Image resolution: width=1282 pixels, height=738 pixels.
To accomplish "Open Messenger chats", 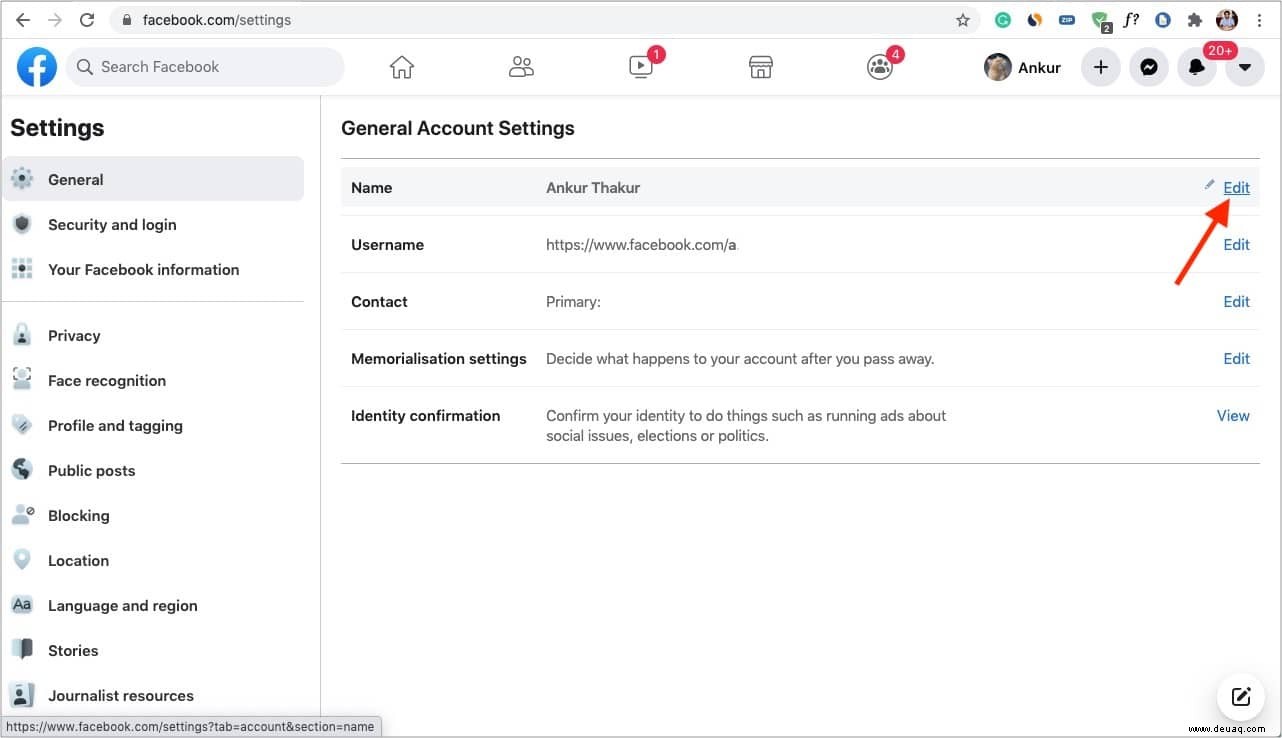I will (x=1149, y=67).
